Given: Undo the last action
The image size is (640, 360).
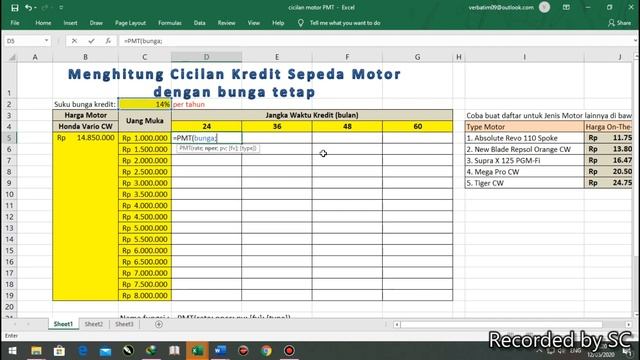Looking at the screenshot, I should [28, 8].
